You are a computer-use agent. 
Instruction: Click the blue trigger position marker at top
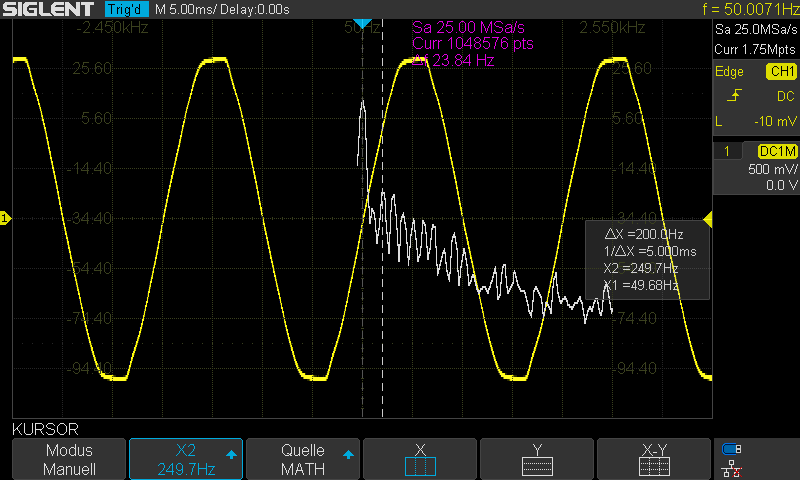point(362,23)
